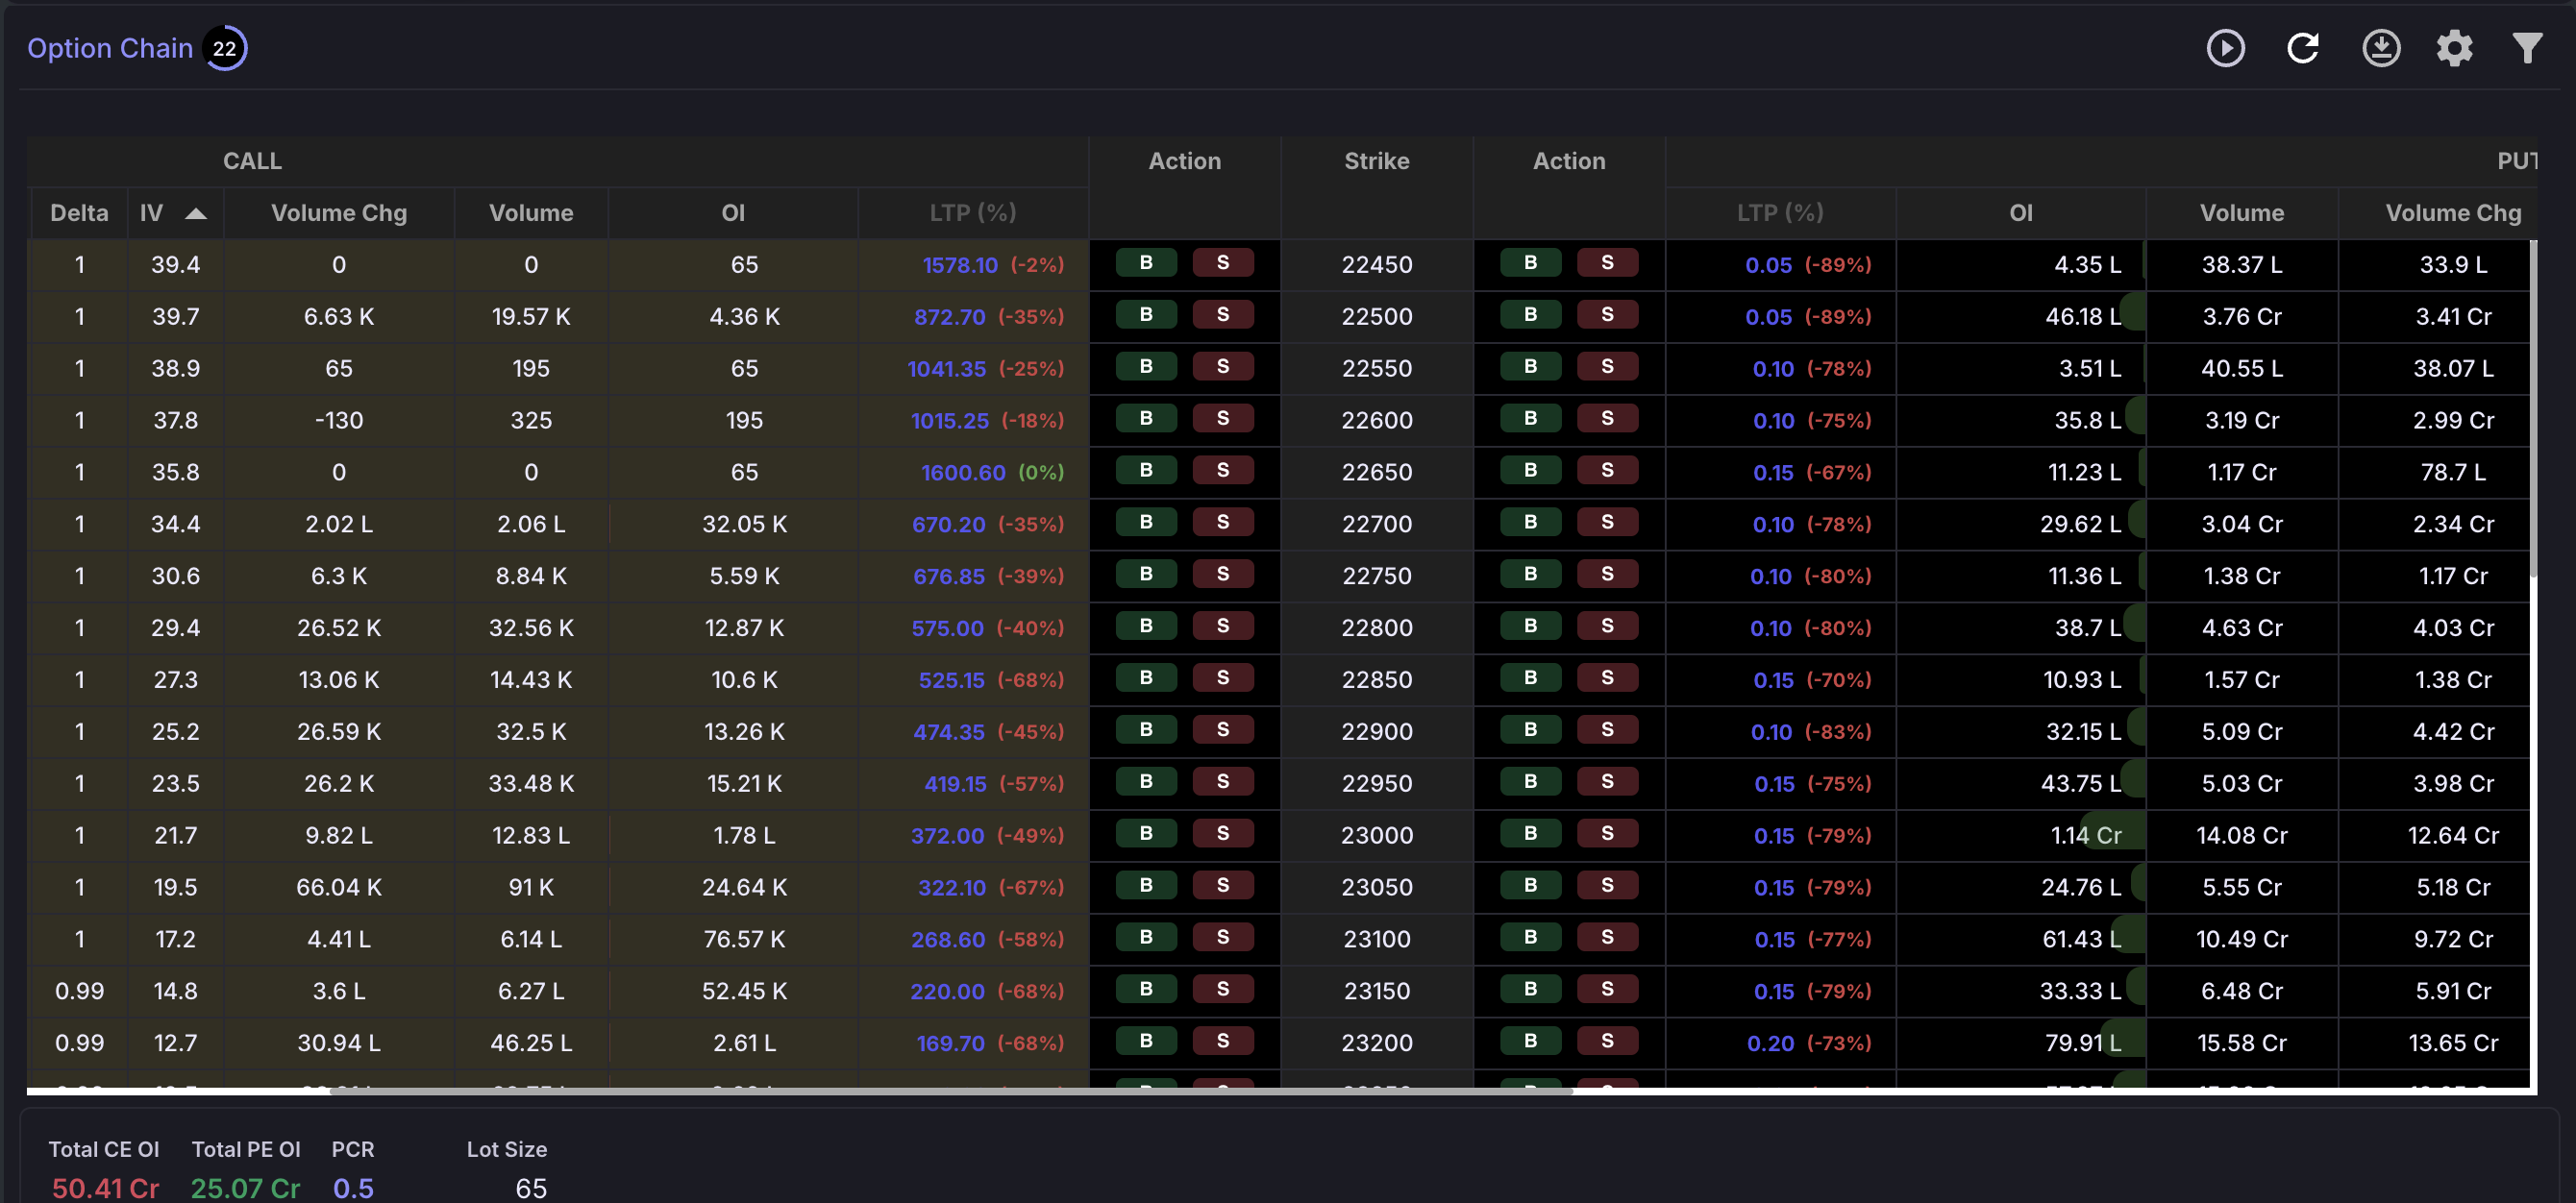Buy the 22700 put option
The image size is (2576, 1203).
[1530, 523]
